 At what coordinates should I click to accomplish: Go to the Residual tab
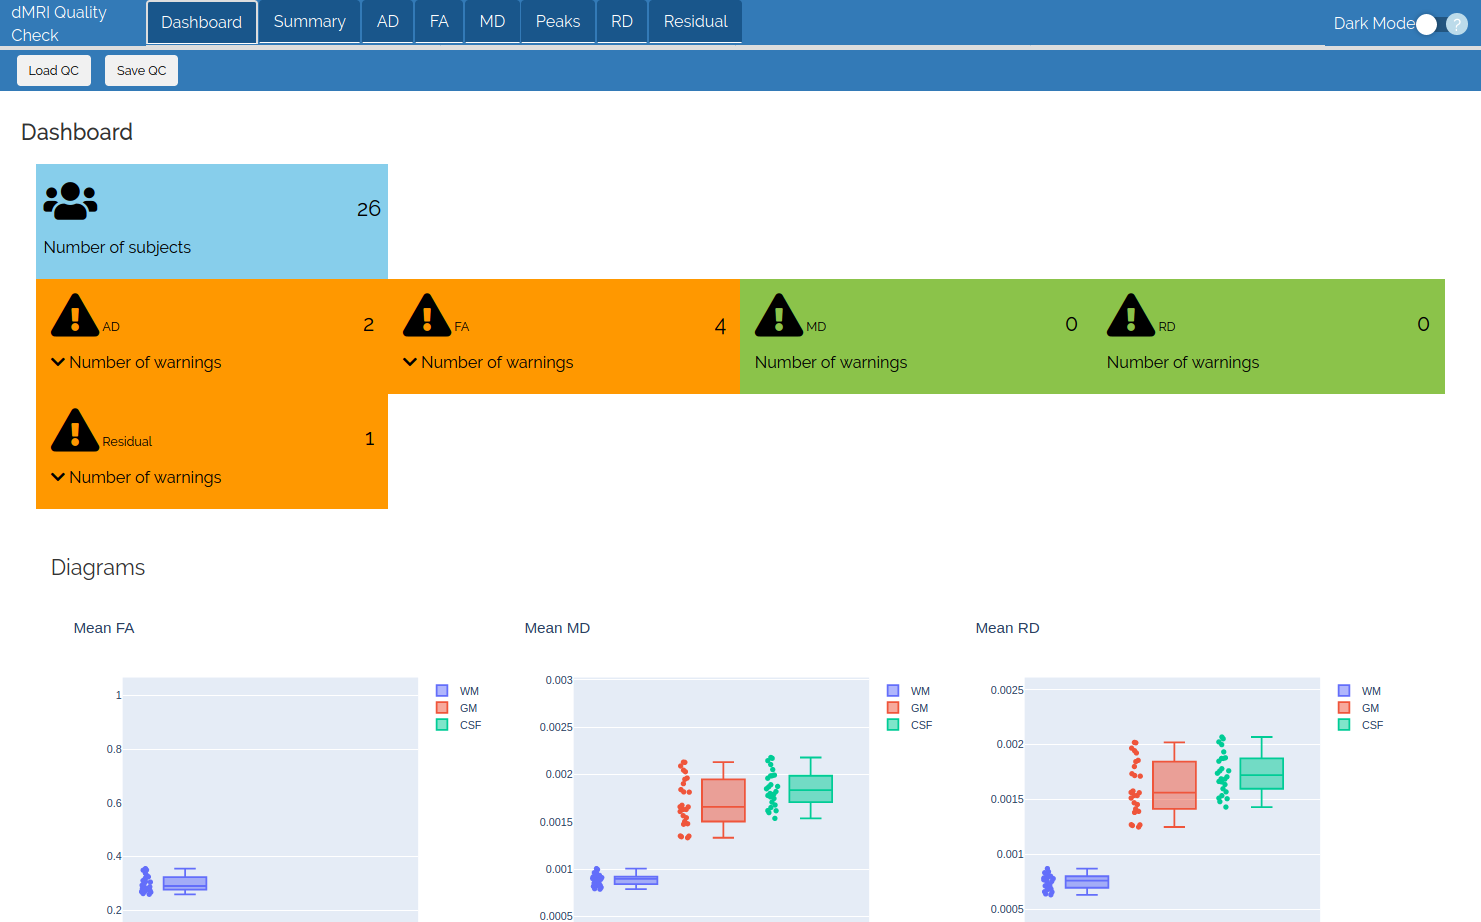point(695,22)
